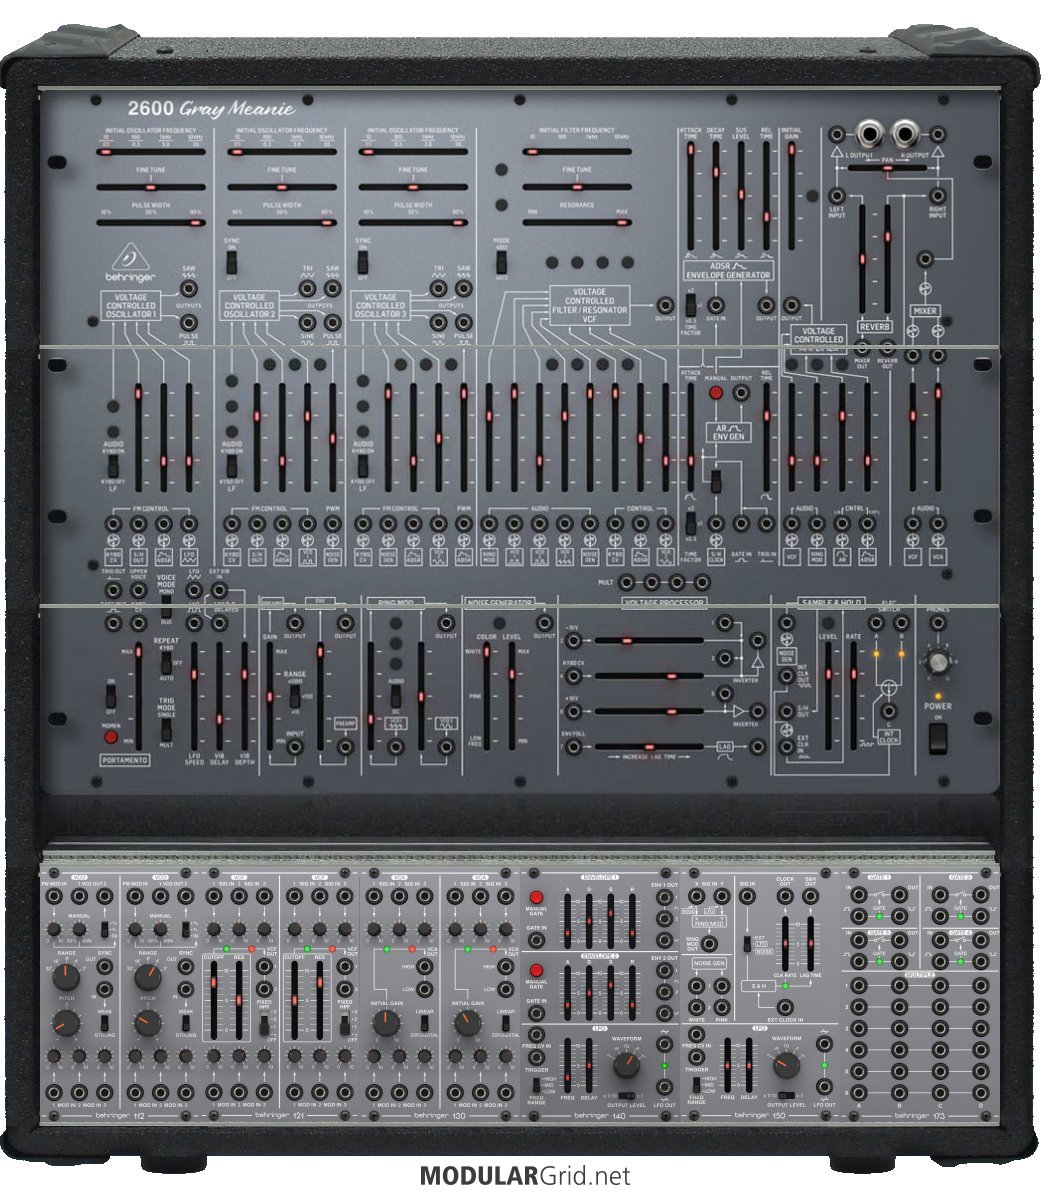This screenshot has width=1051, height=1197.
Task: Click the EXT CLOCK IN jack on module 150
Action: tap(785, 1008)
